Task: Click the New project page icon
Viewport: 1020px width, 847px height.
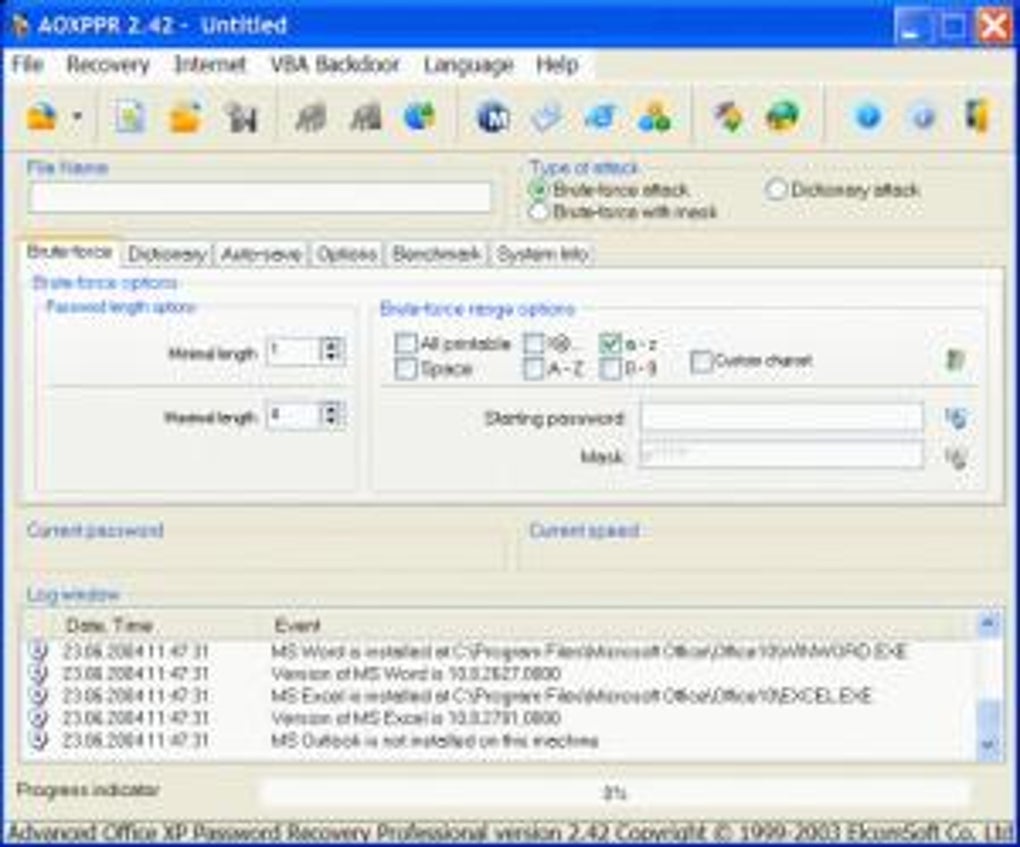Action: (129, 117)
